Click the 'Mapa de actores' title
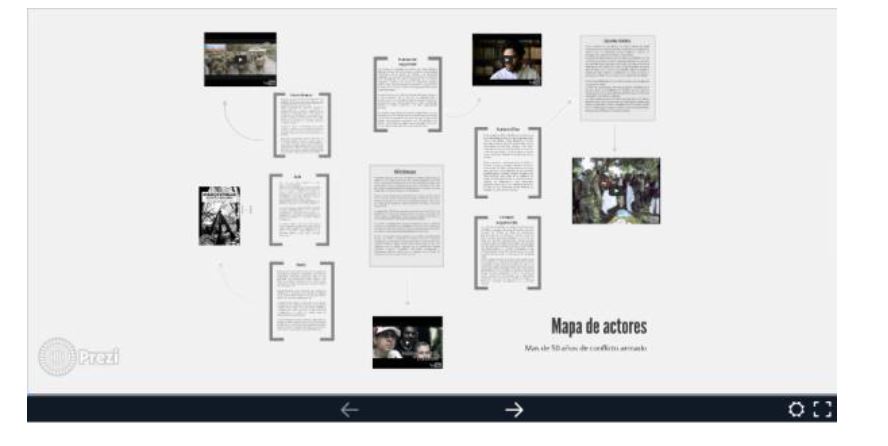888x446 pixels. [598, 326]
